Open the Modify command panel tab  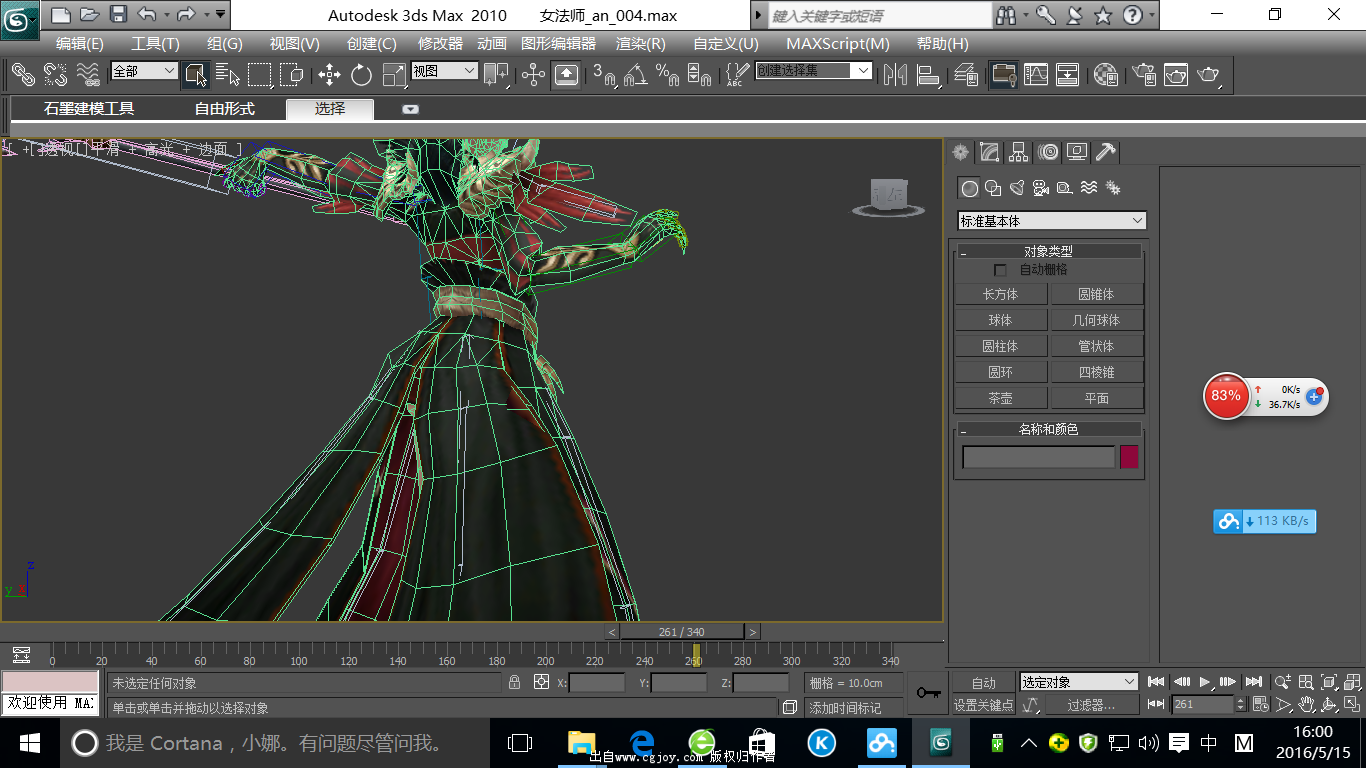[989, 152]
